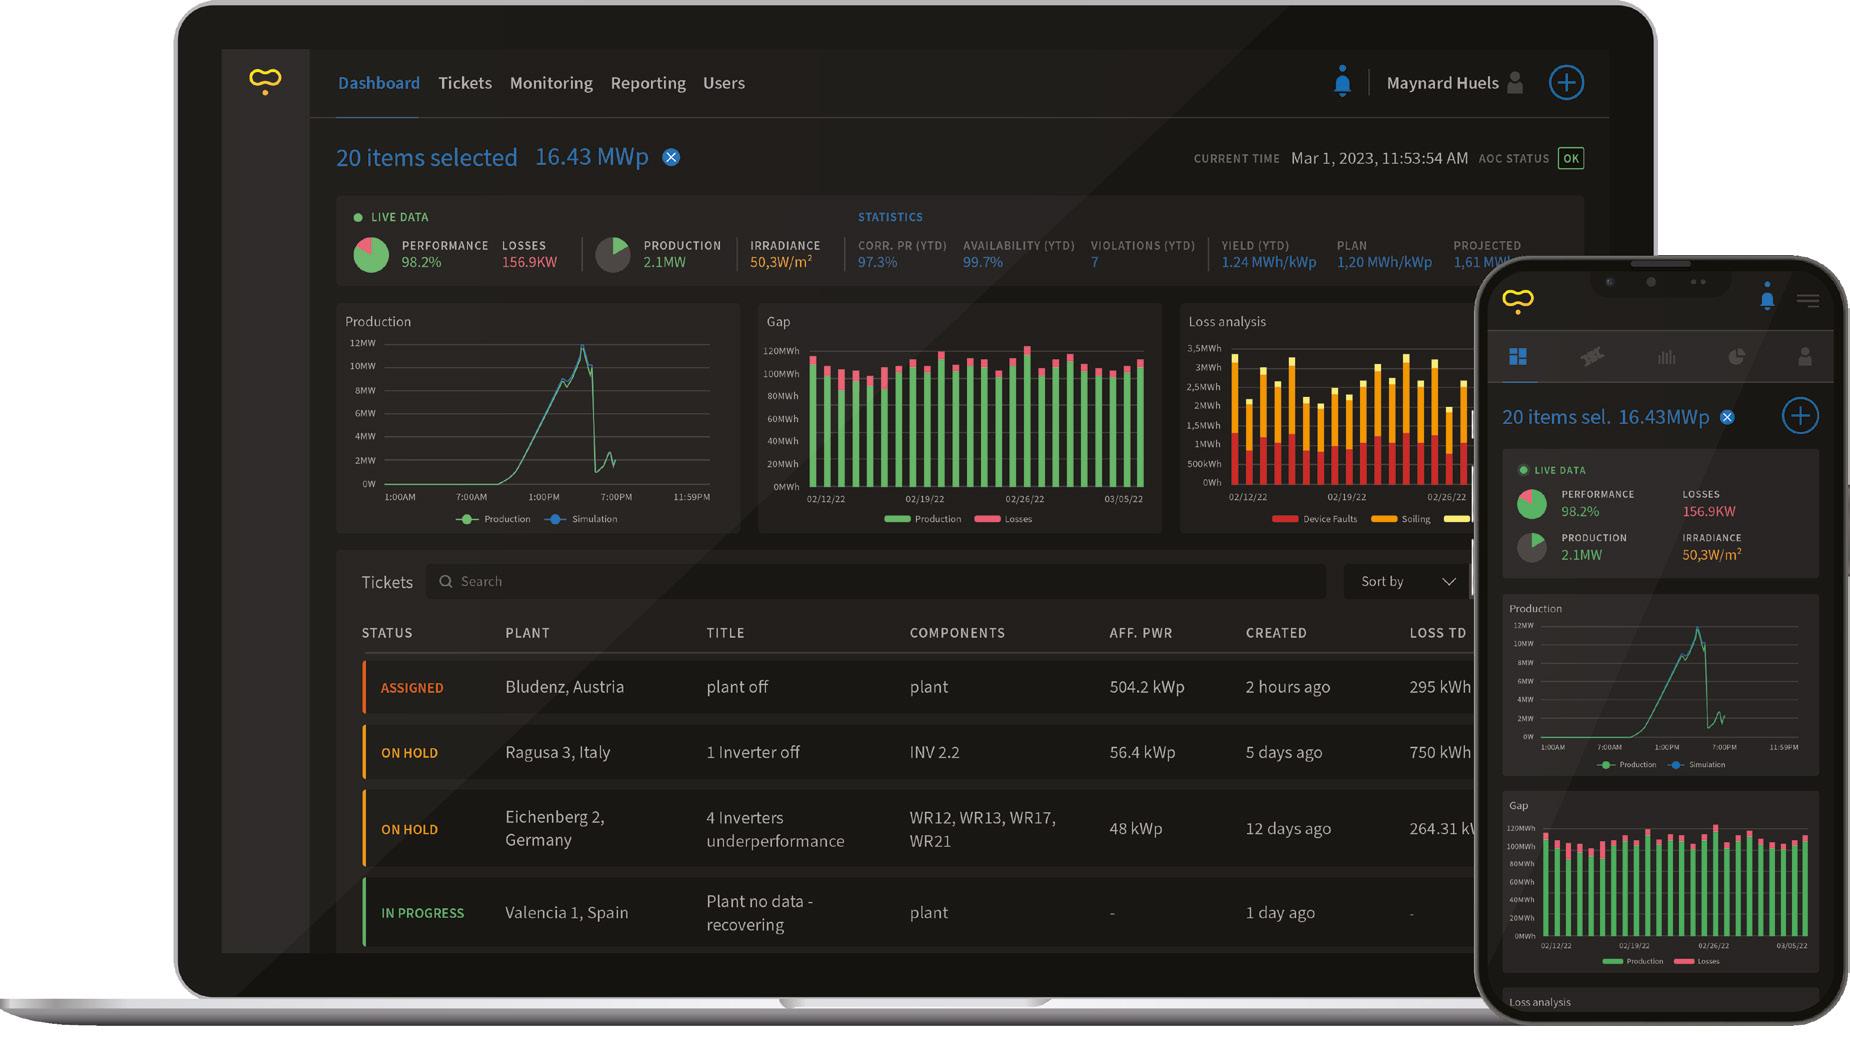Click the STATUS column header
Viewport: 1850px width, 1041px height.
[387, 633]
